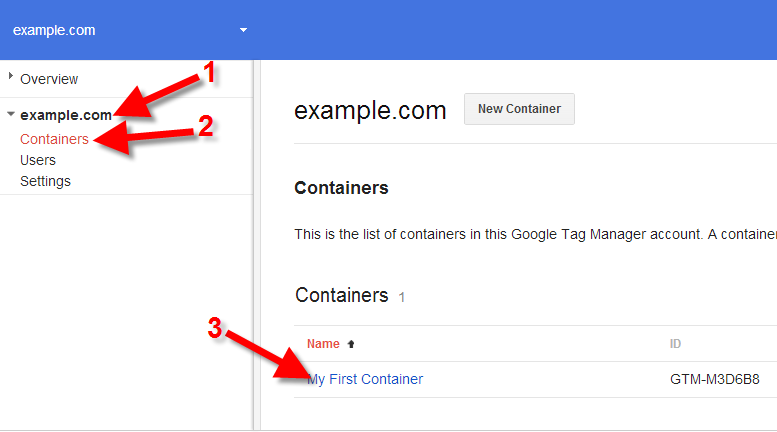Screen dimensions: 777x432
Task: Sort by the Name column header
Action: [x=323, y=344]
